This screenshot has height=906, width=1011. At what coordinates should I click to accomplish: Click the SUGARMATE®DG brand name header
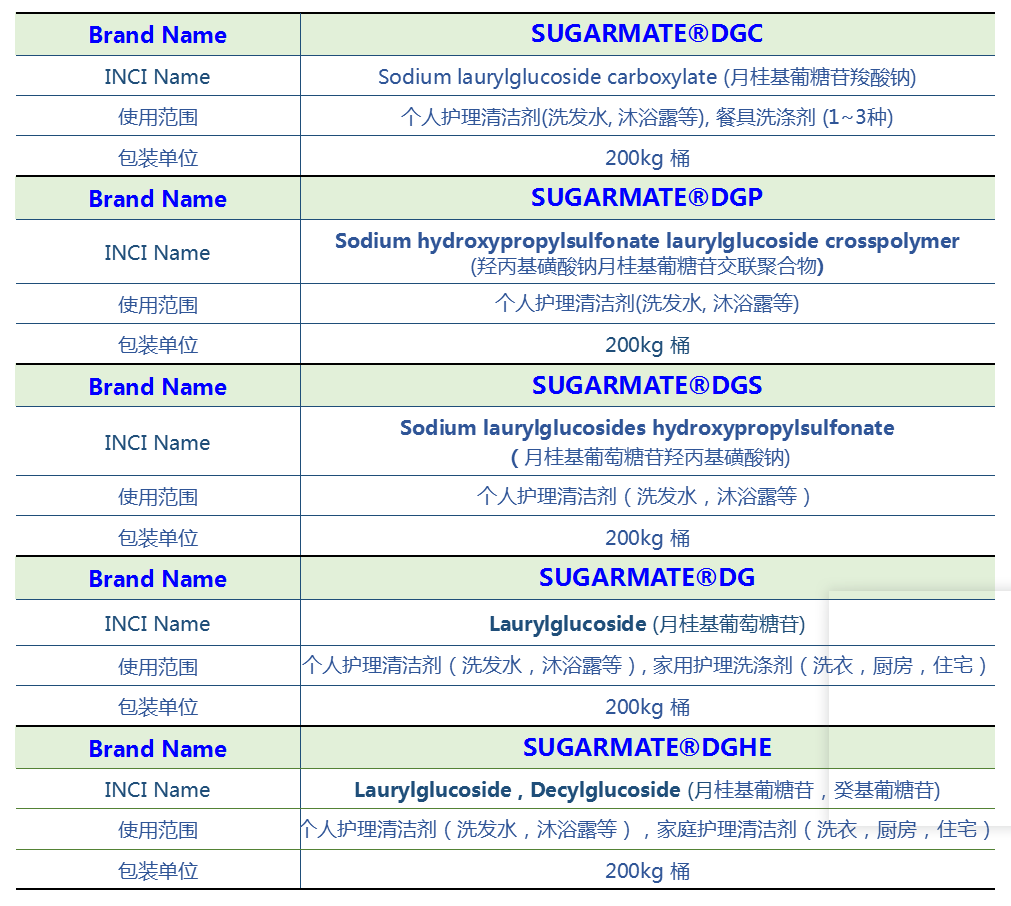pos(647,577)
